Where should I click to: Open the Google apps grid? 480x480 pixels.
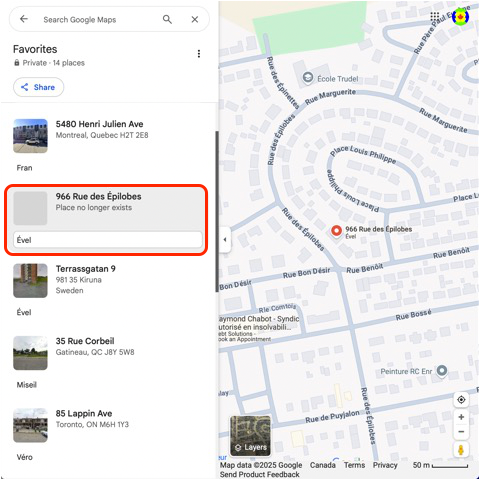pyautogui.click(x=434, y=16)
